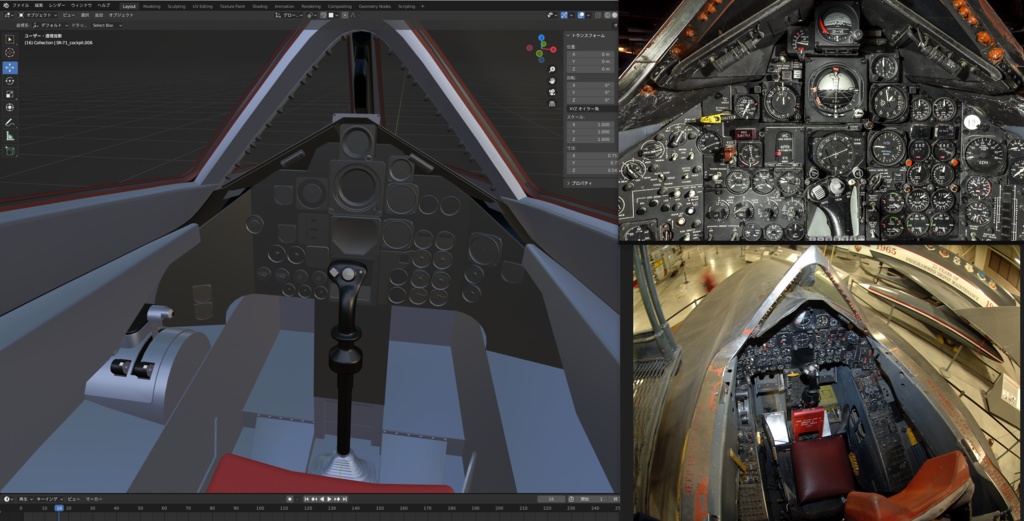Click the auto keying record button
The width and height of the screenshot is (1024, 521).
(289, 499)
